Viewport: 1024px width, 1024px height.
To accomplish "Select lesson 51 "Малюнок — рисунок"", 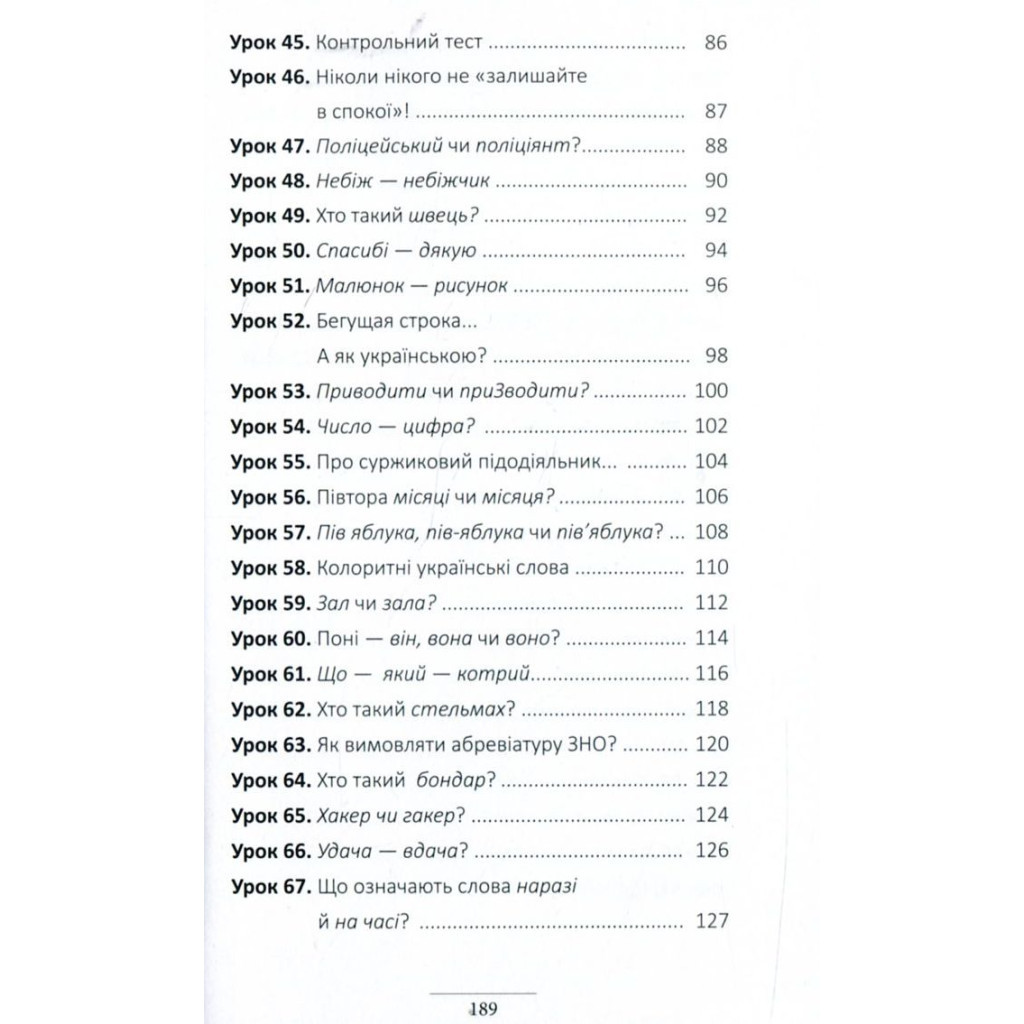I will click(x=411, y=286).
